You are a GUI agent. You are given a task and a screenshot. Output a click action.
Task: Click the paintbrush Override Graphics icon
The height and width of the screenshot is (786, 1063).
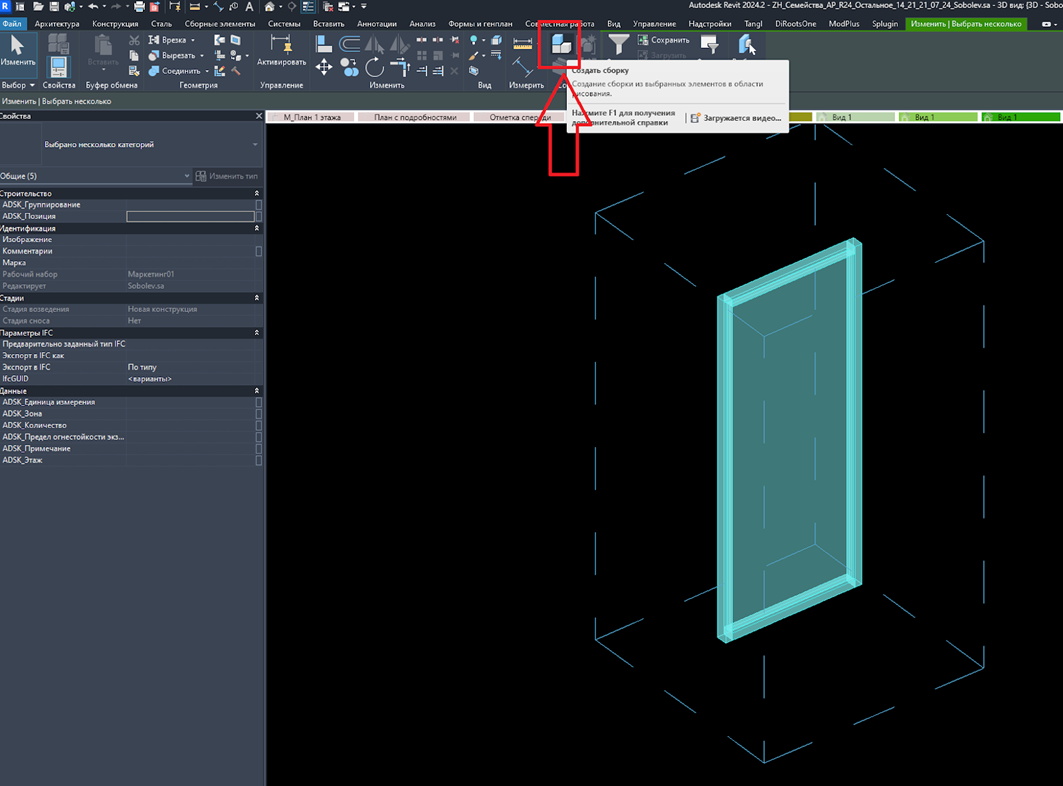[474, 56]
